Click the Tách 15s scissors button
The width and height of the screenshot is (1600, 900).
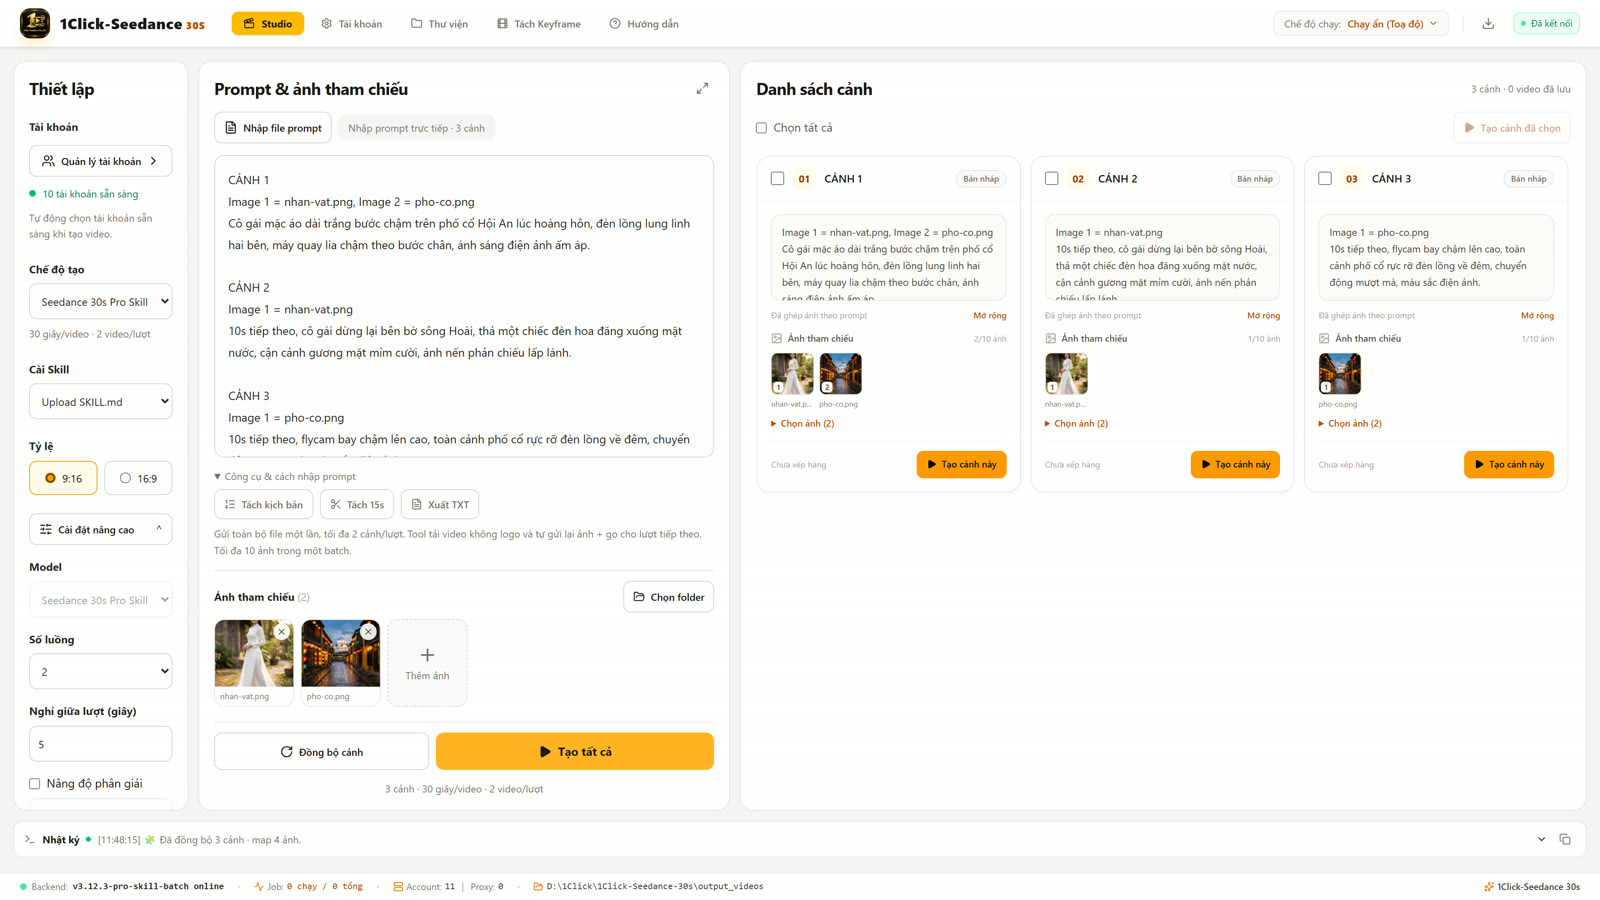point(357,505)
